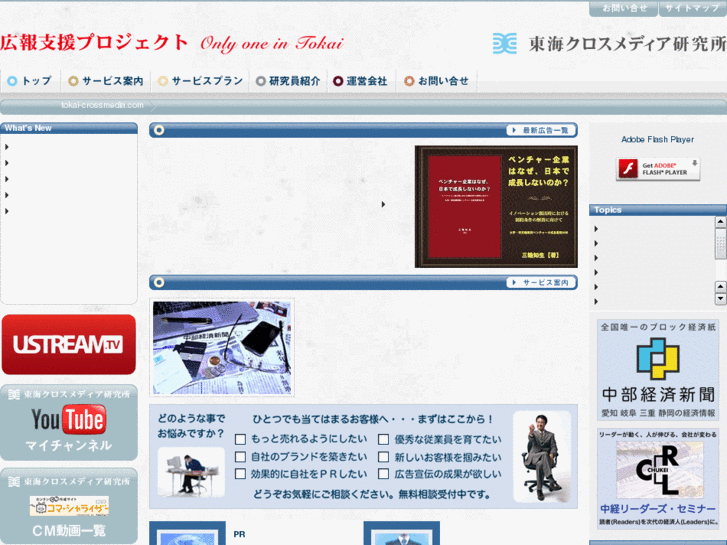Click the コマ・シャライザー logo icon
This screenshot has width=727, height=545.
pos(69,506)
